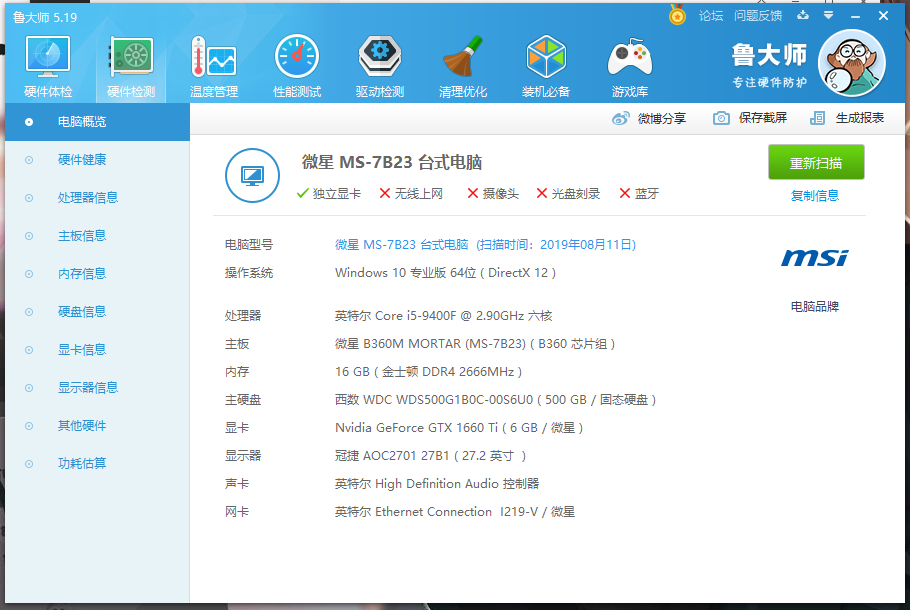Select 电脑概览 in the sidebar
The image size is (910, 610).
click(98, 122)
